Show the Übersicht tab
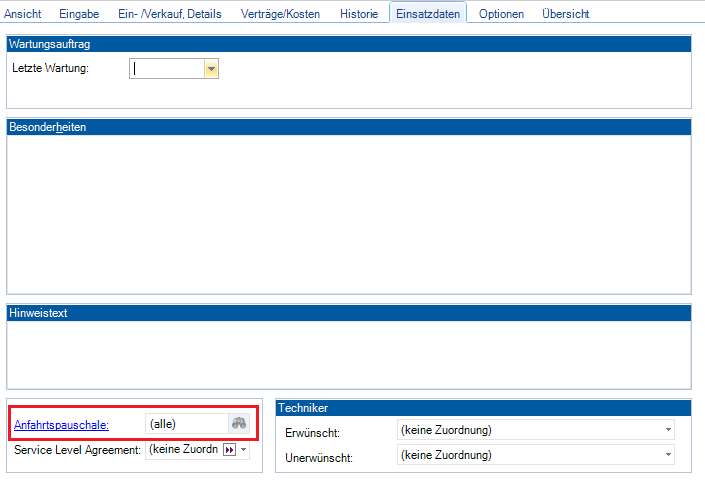Screen dimensions: 705x485 point(566,14)
